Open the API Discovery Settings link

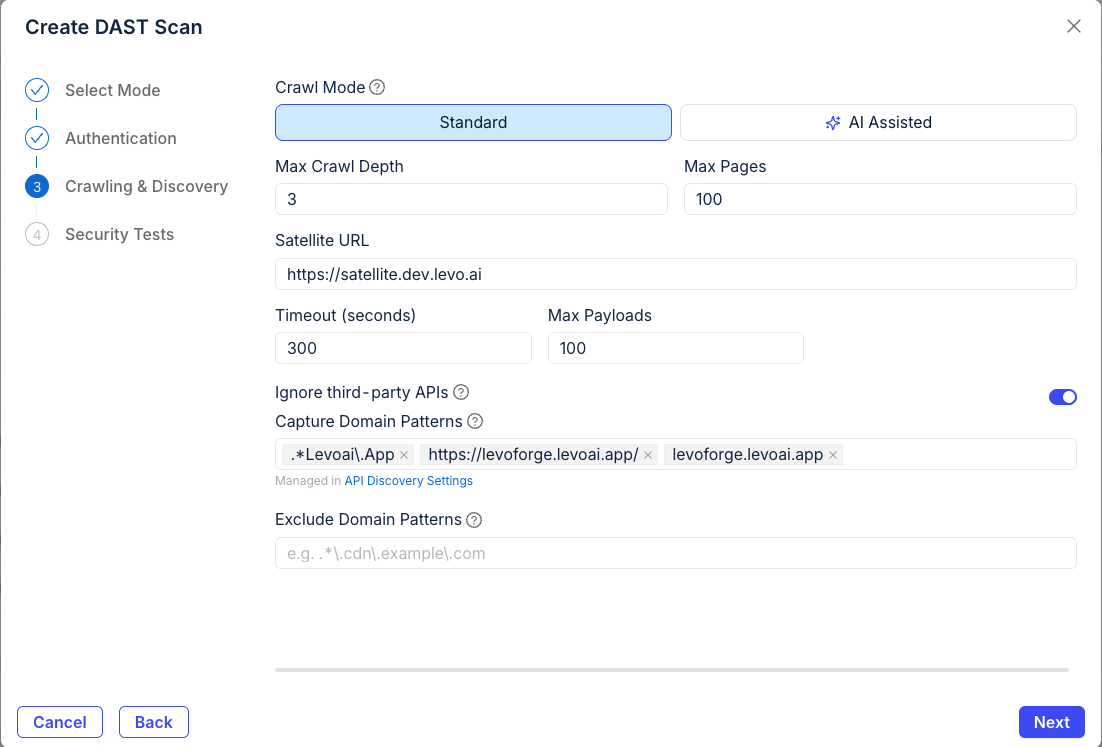[x=408, y=481]
